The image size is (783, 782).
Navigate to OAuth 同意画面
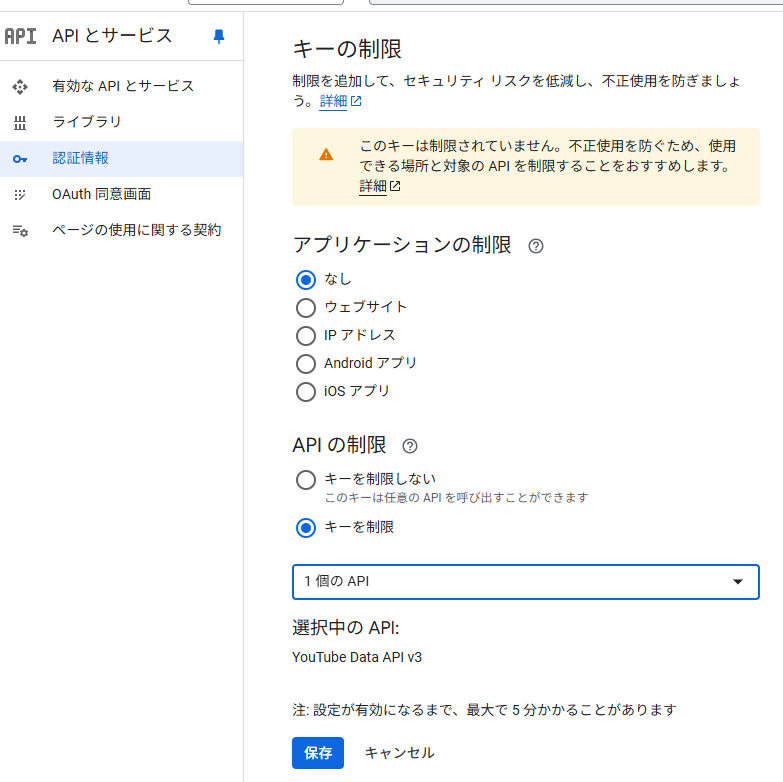tap(121, 194)
